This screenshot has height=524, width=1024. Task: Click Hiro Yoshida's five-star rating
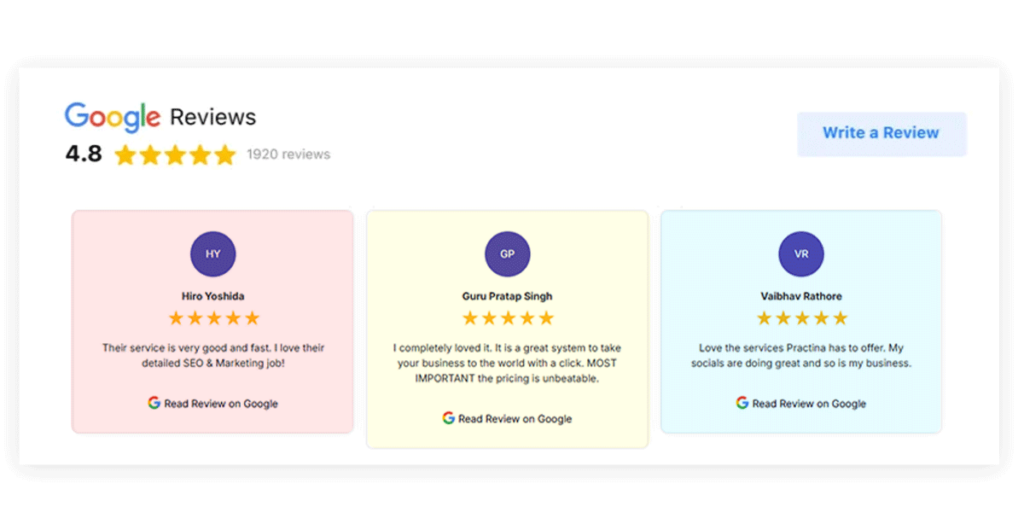[213, 318]
